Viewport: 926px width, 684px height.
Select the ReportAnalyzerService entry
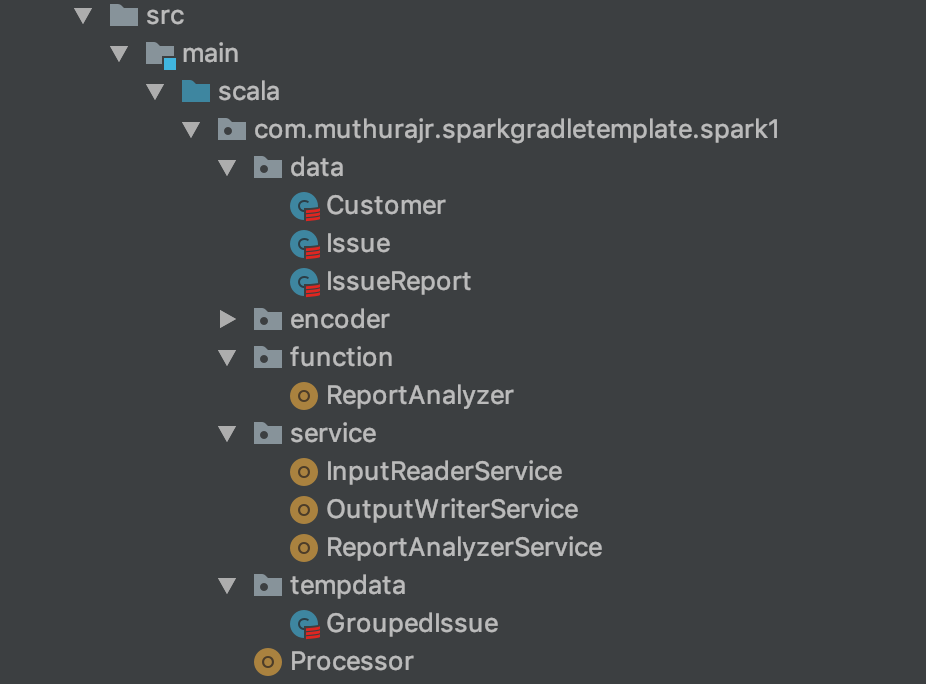coord(462,547)
